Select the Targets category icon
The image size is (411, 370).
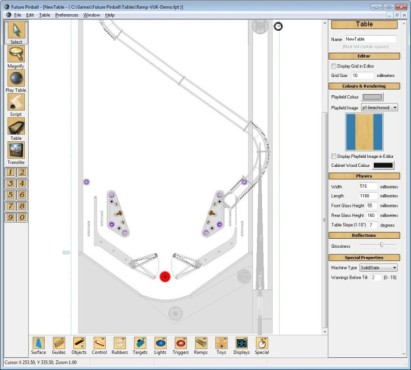coord(140,343)
